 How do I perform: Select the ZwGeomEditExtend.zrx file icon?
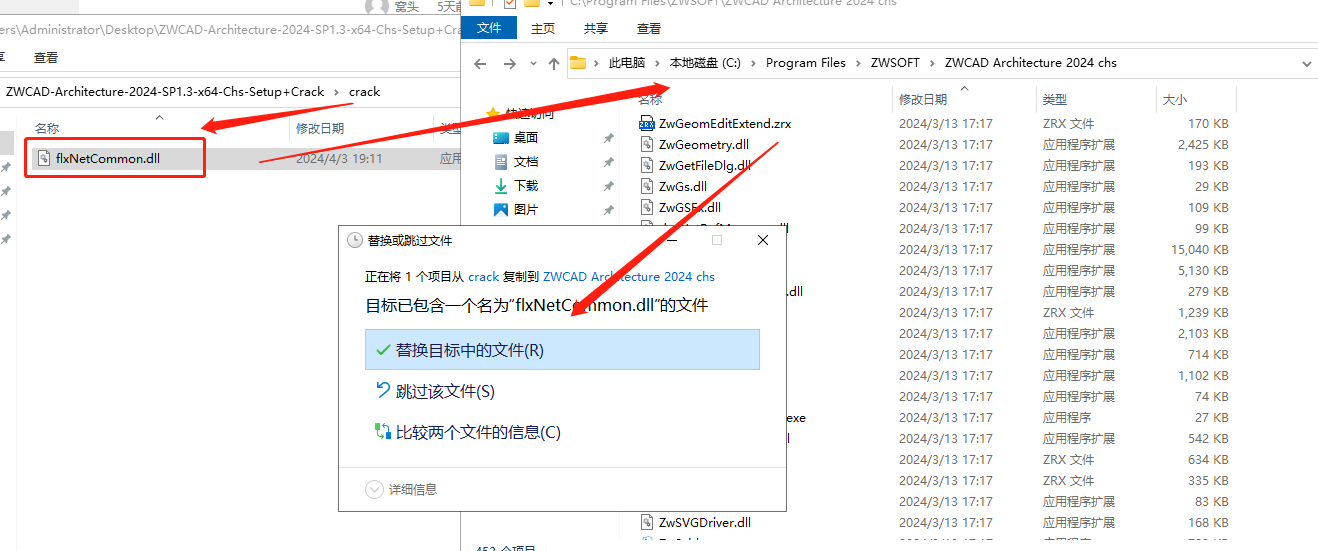(x=647, y=124)
